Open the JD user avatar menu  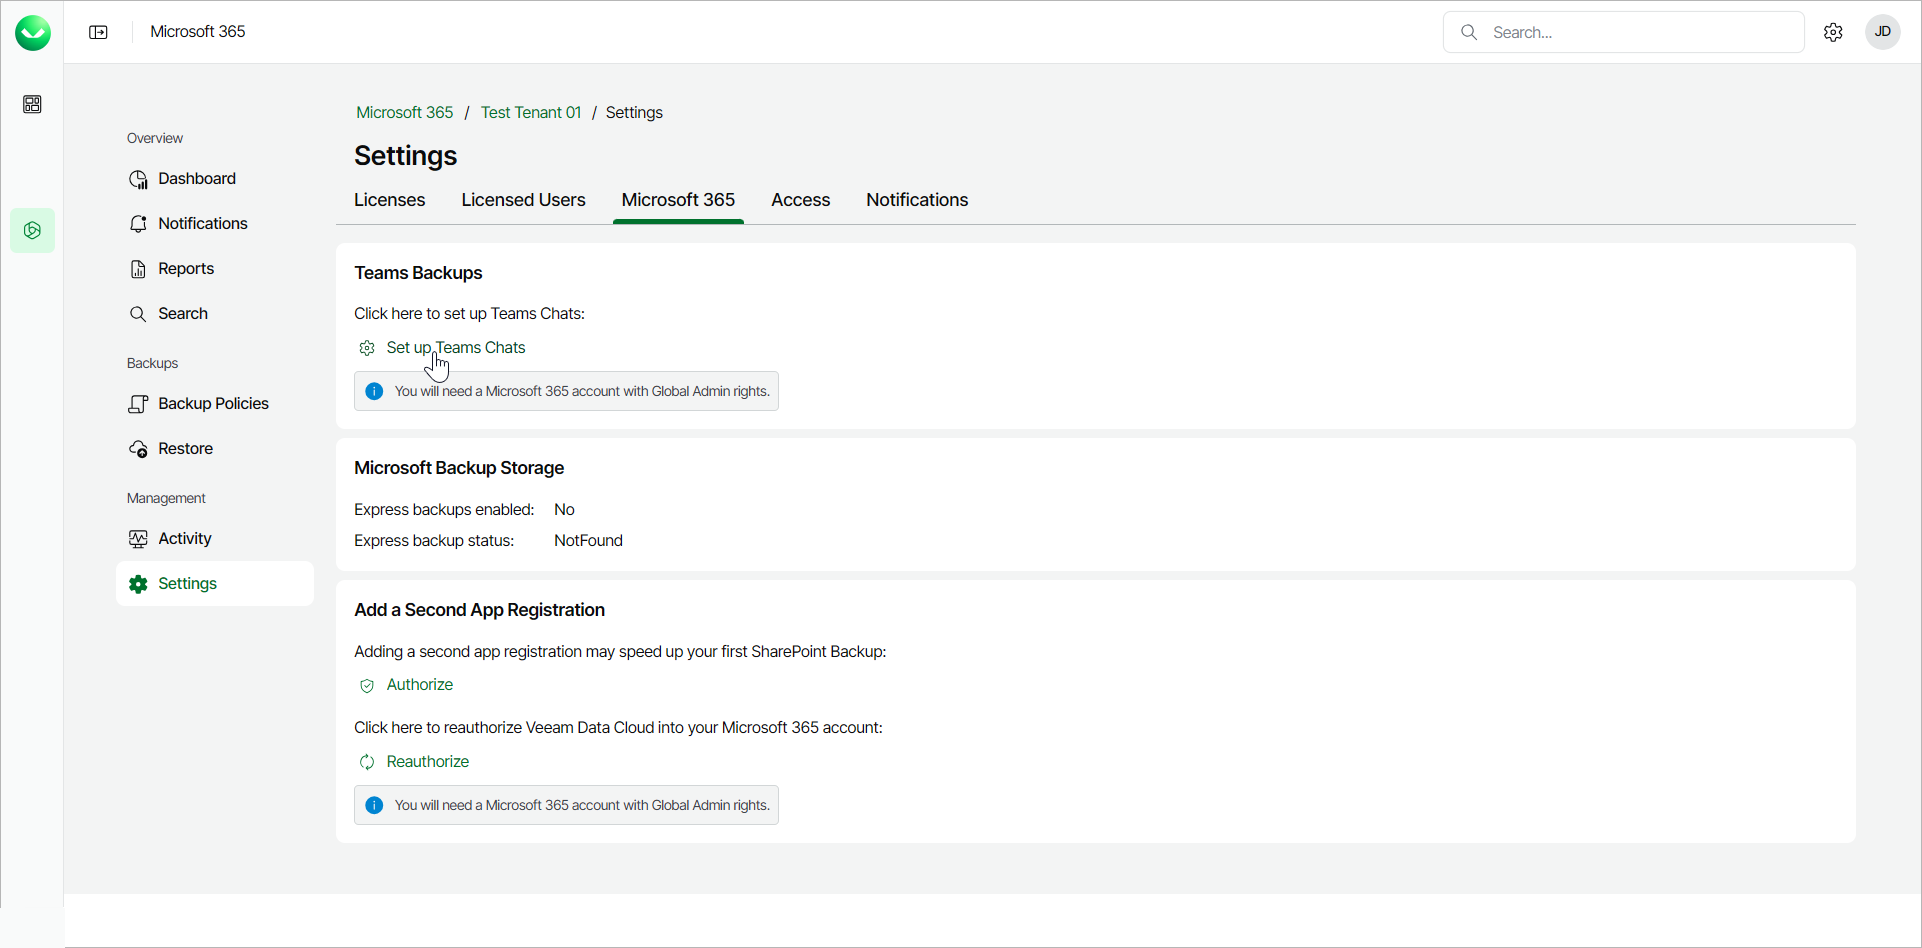(x=1882, y=32)
